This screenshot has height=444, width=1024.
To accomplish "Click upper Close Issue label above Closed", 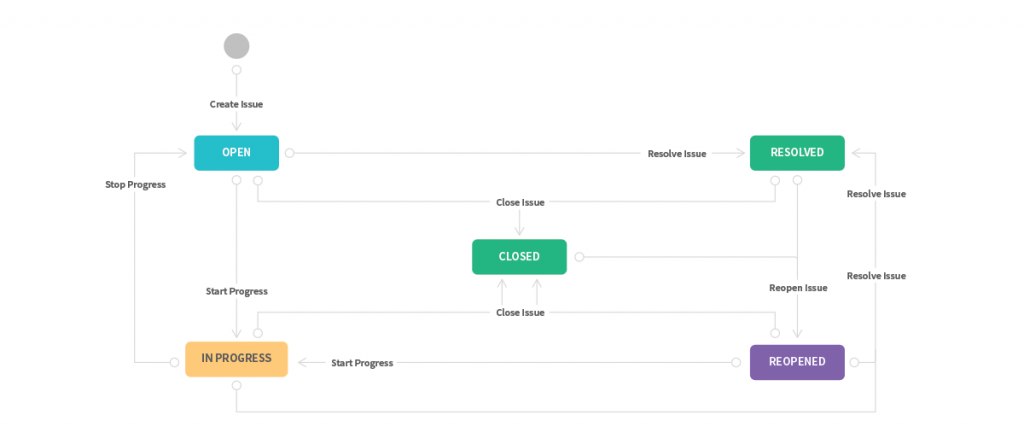I will pyautogui.click(x=520, y=202).
